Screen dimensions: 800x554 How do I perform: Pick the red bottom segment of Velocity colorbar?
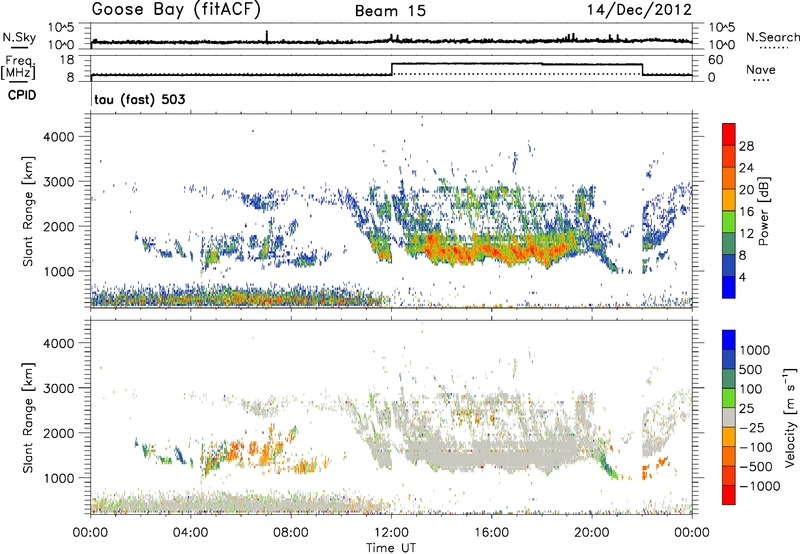pyautogui.click(x=729, y=495)
